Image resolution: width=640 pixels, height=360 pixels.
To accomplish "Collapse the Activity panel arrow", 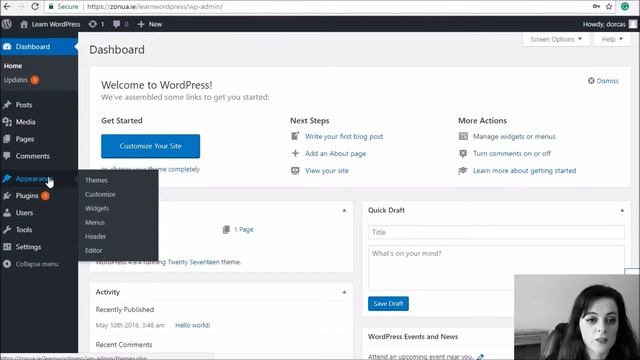I will (344, 292).
